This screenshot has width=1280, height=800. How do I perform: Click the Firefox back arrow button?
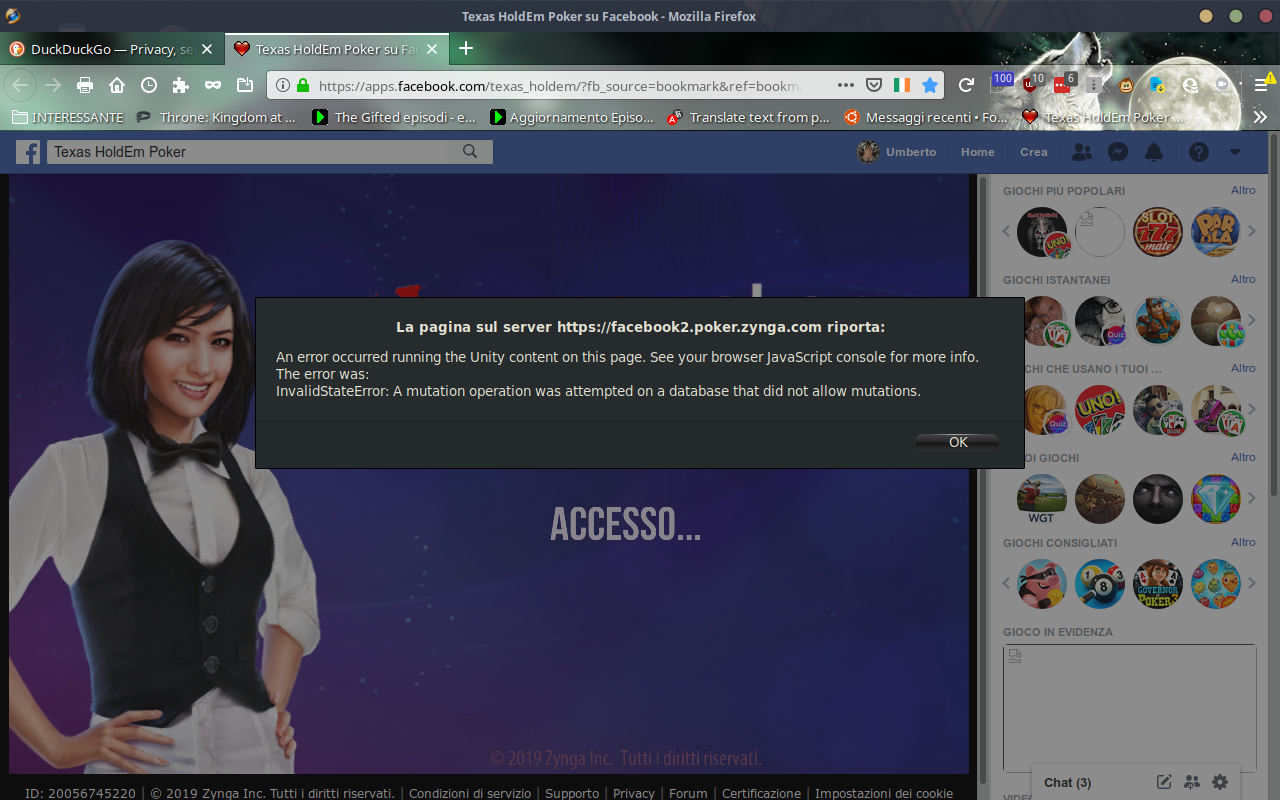(20, 85)
